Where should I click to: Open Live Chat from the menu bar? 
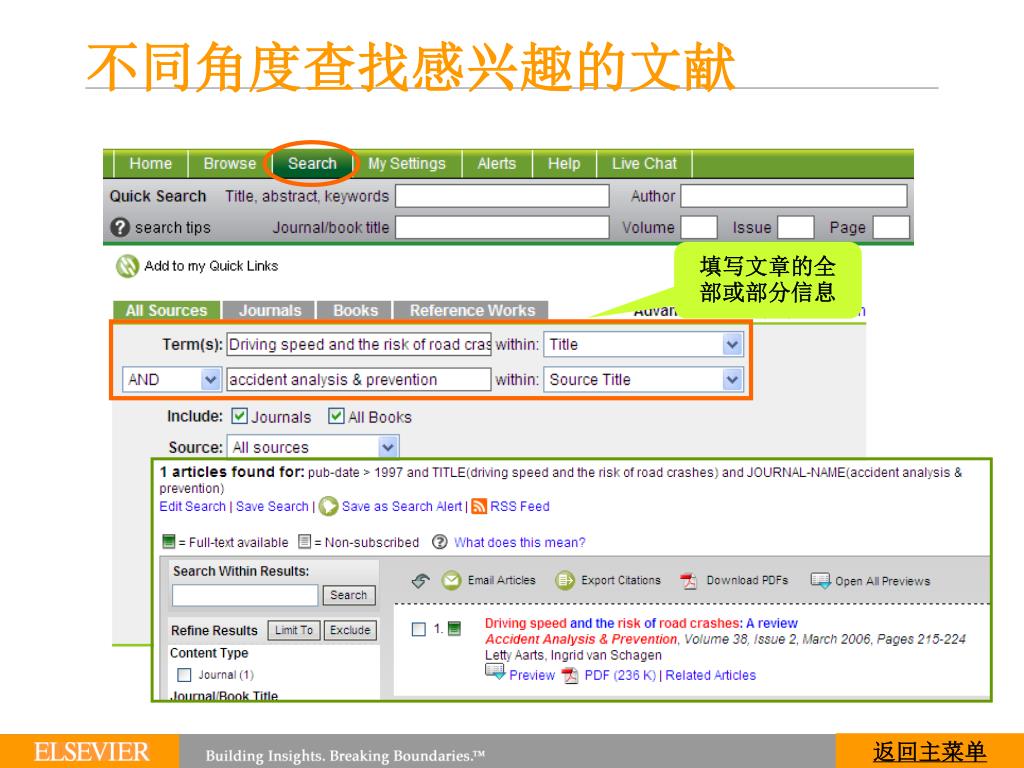pos(645,163)
